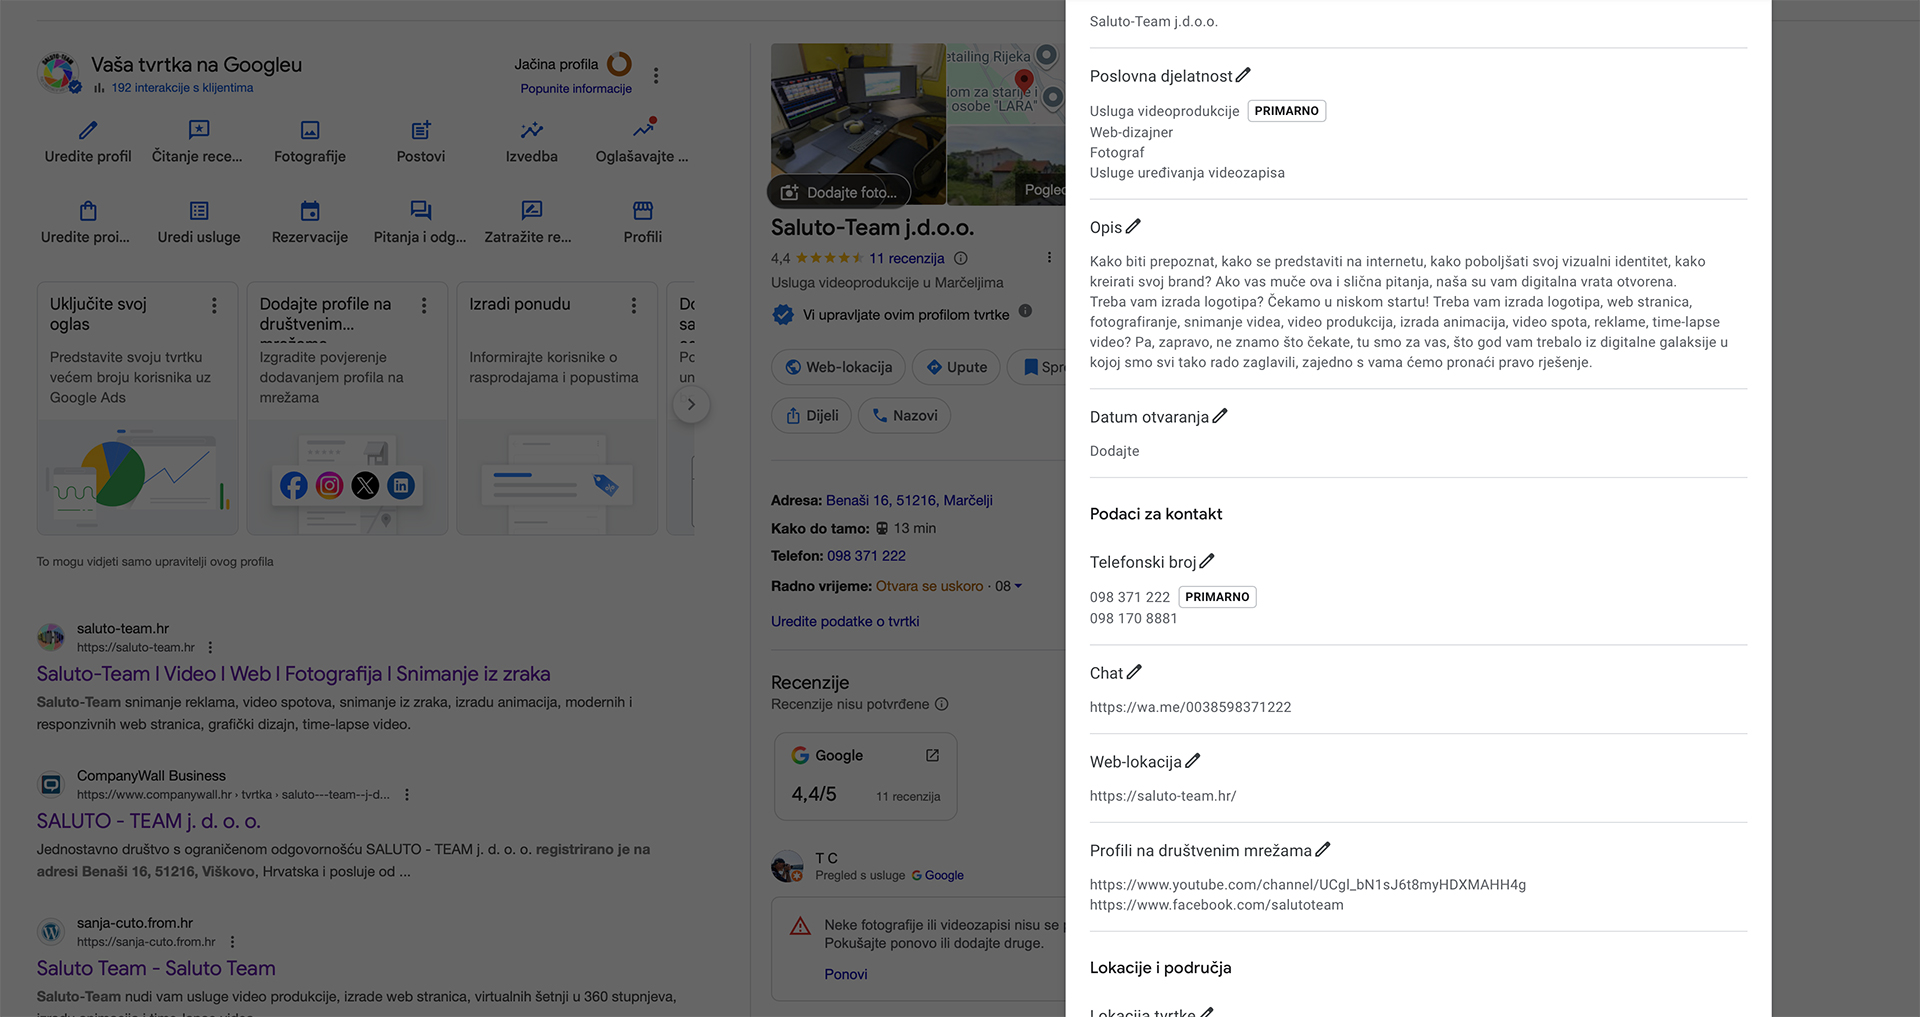The image size is (1920, 1017).
Task: Expand the Radno vrijeme hours dropdown arrow
Action: tap(1018, 587)
